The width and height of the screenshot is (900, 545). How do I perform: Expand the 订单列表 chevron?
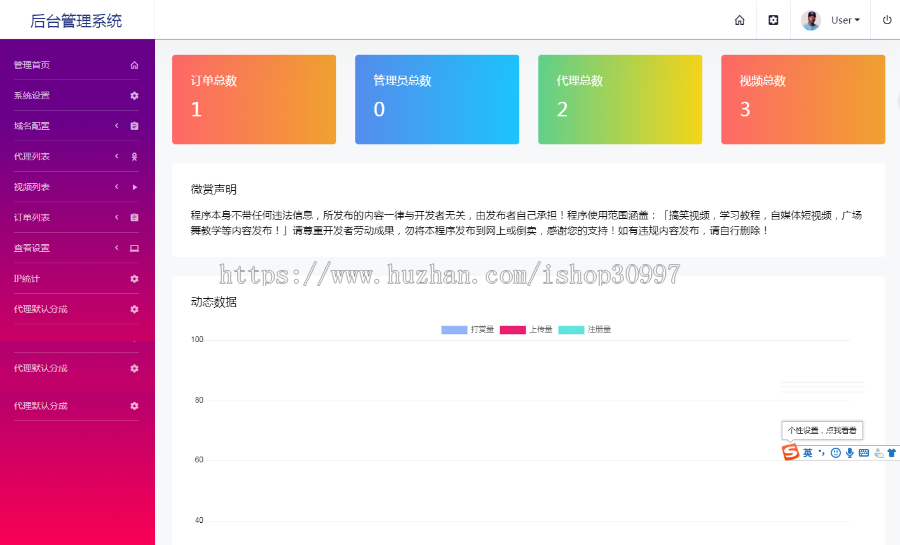point(117,217)
